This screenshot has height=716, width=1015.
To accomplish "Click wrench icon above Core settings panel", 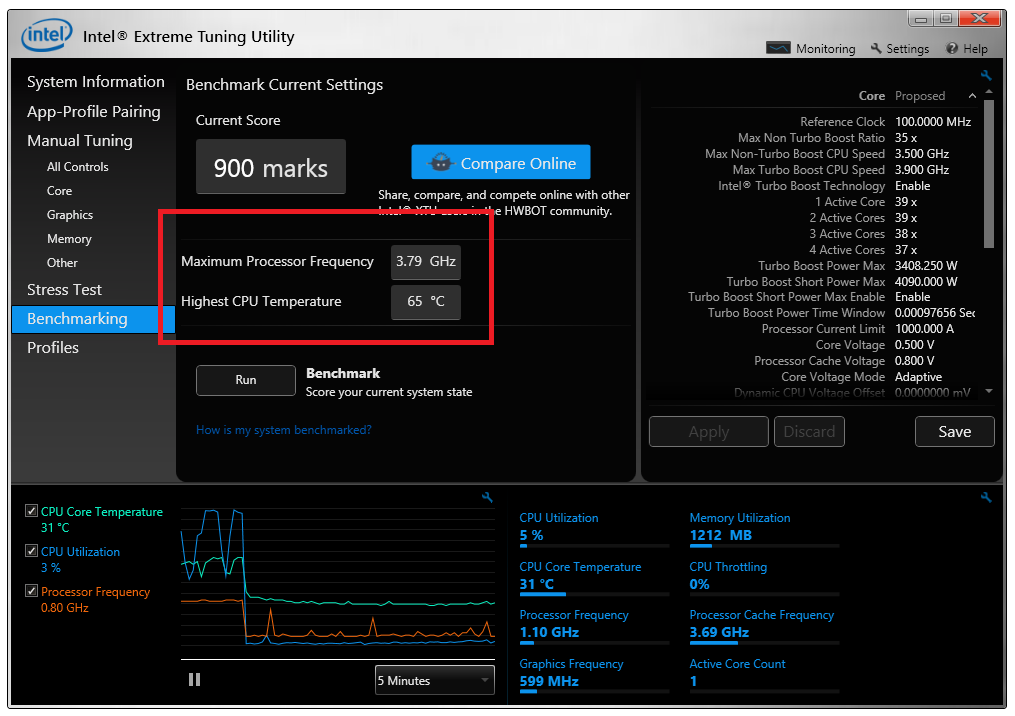I will (986, 75).
